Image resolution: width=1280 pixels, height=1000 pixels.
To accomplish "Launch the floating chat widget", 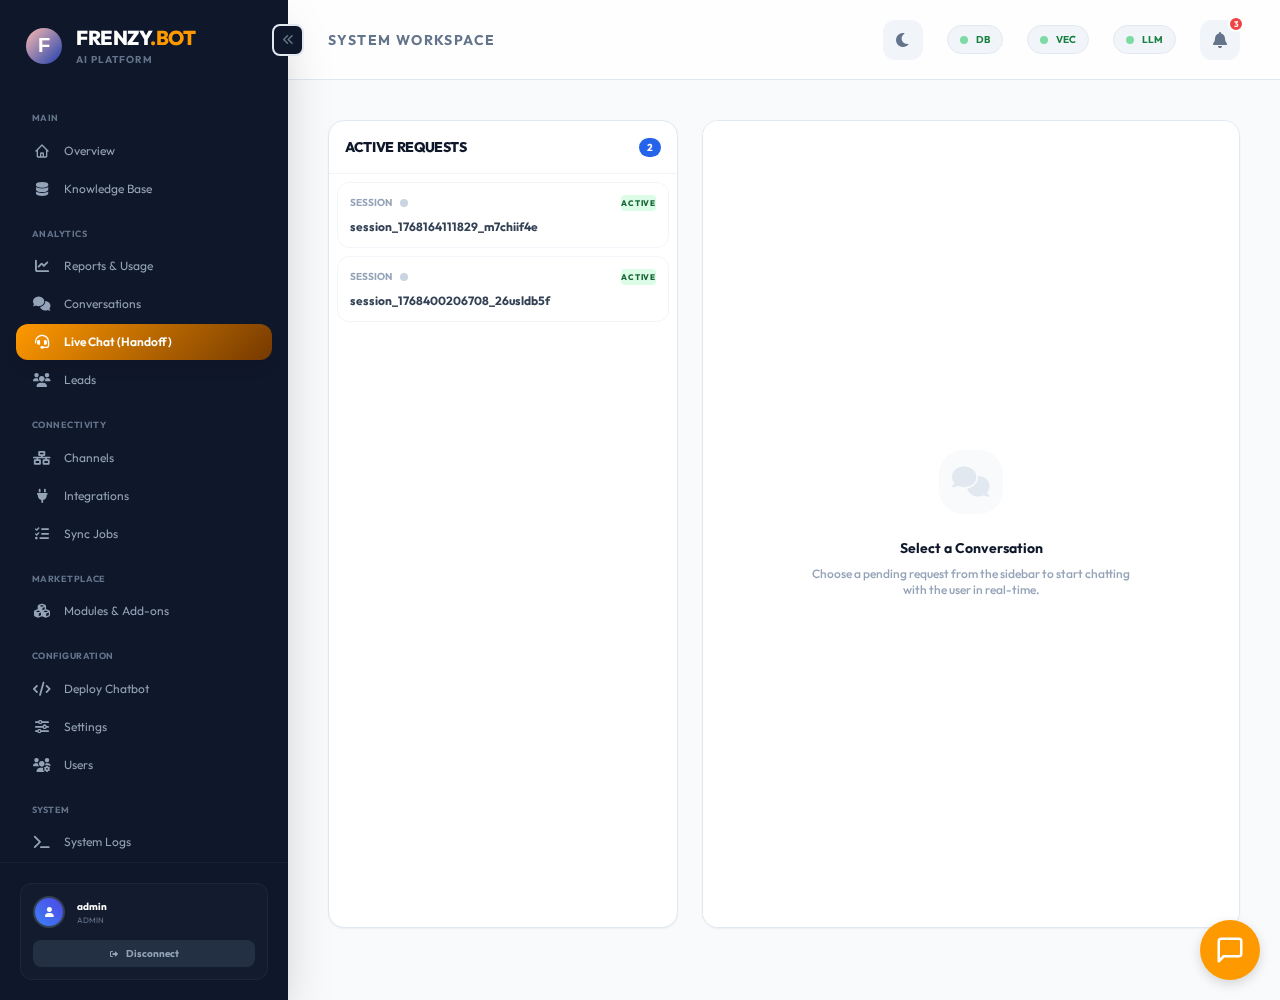I will [x=1230, y=950].
